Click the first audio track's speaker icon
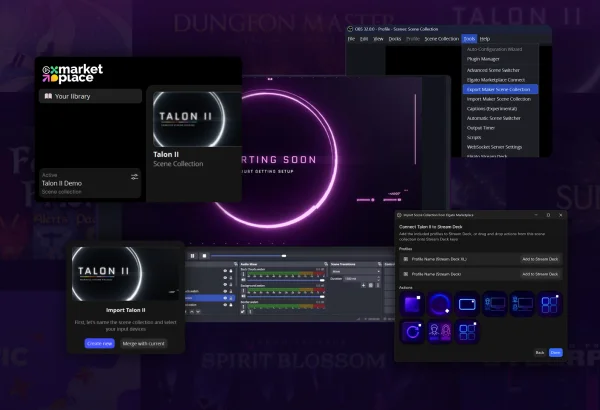600x410 pixels. click(243, 280)
